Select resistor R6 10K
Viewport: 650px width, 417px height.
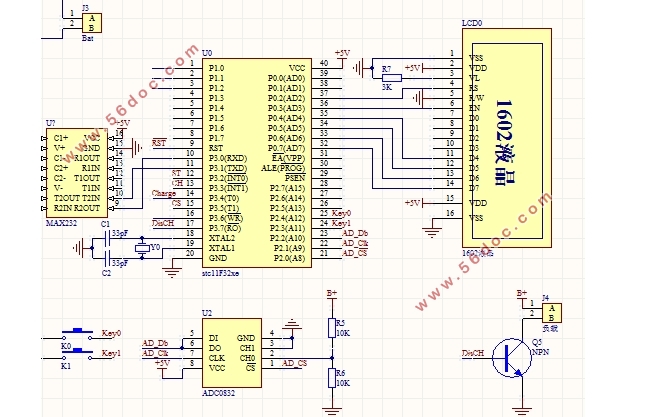click(332, 378)
